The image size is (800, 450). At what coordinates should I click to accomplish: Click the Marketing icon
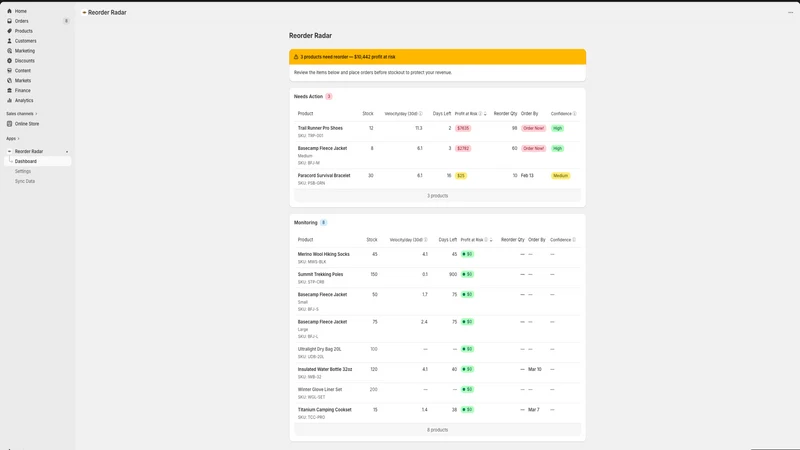click(9, 51)
